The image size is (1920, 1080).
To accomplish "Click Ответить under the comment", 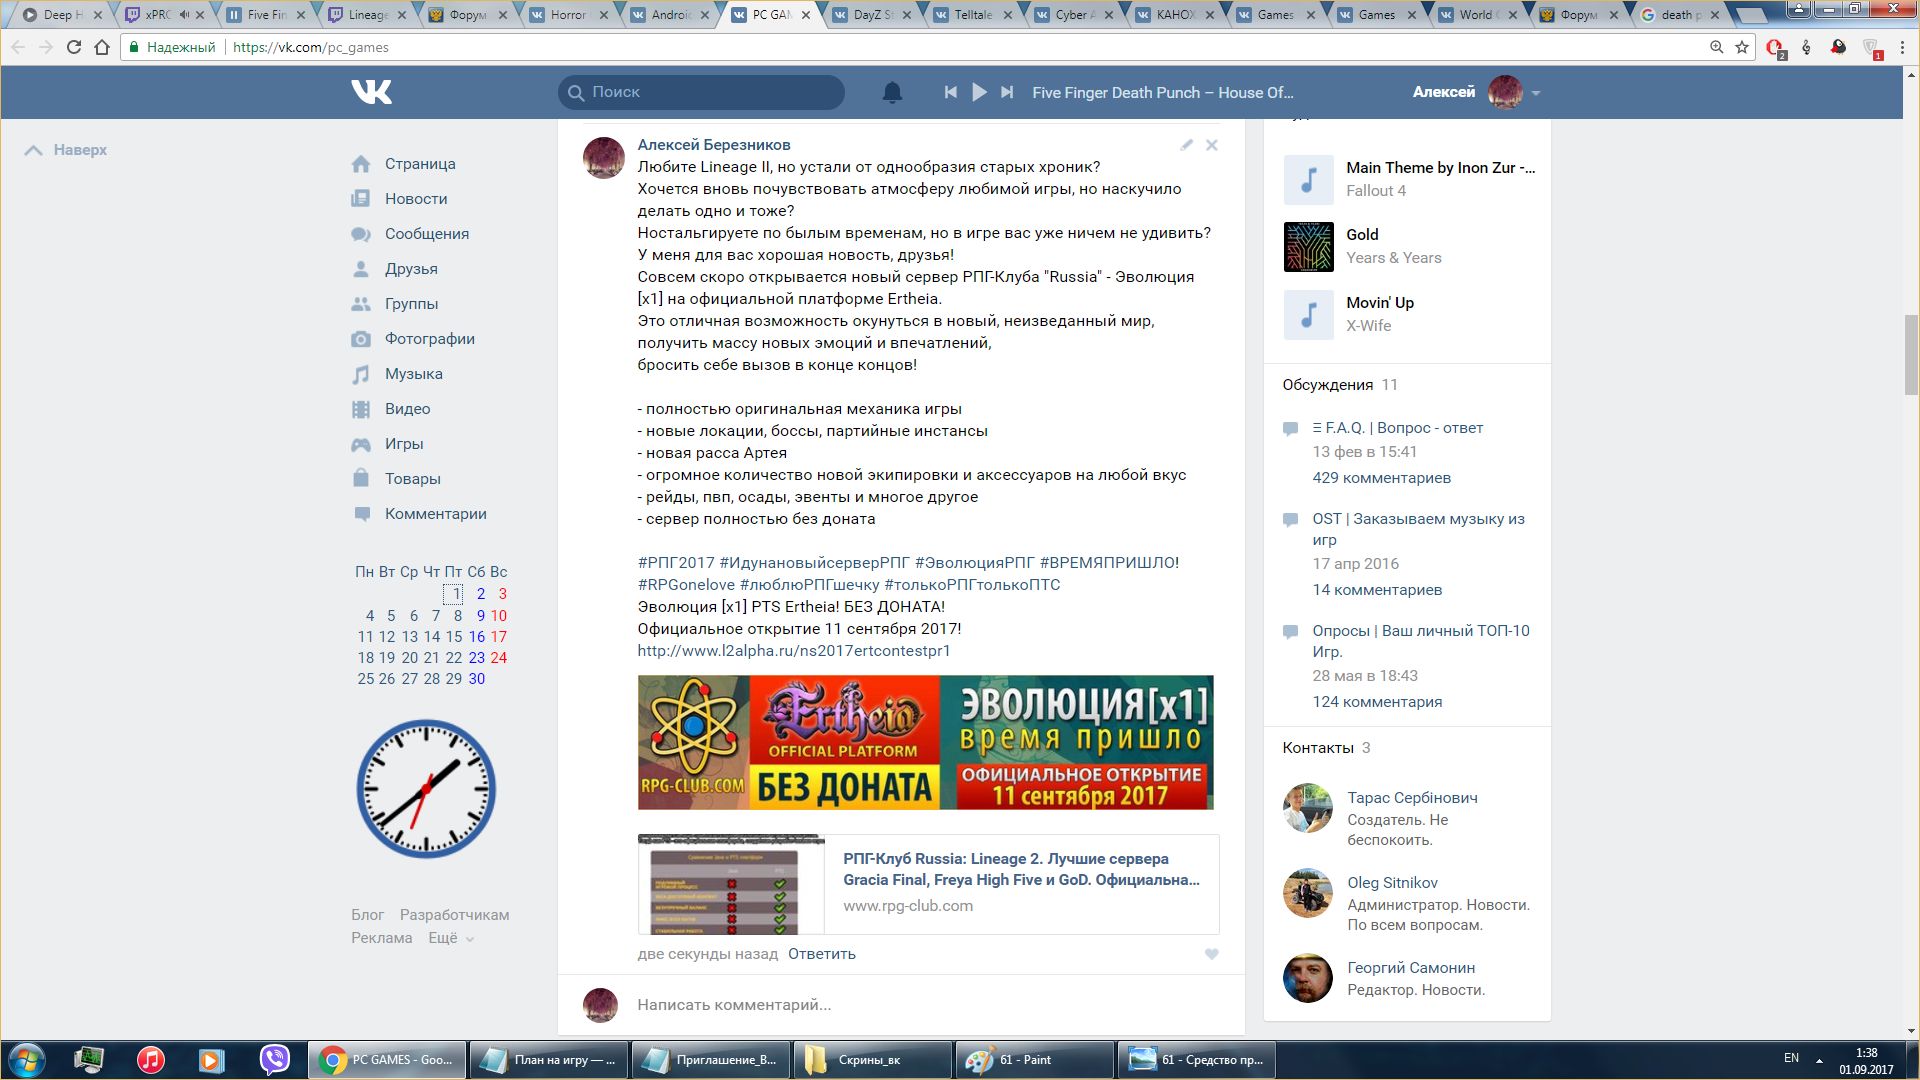I will tap(822, 954).
